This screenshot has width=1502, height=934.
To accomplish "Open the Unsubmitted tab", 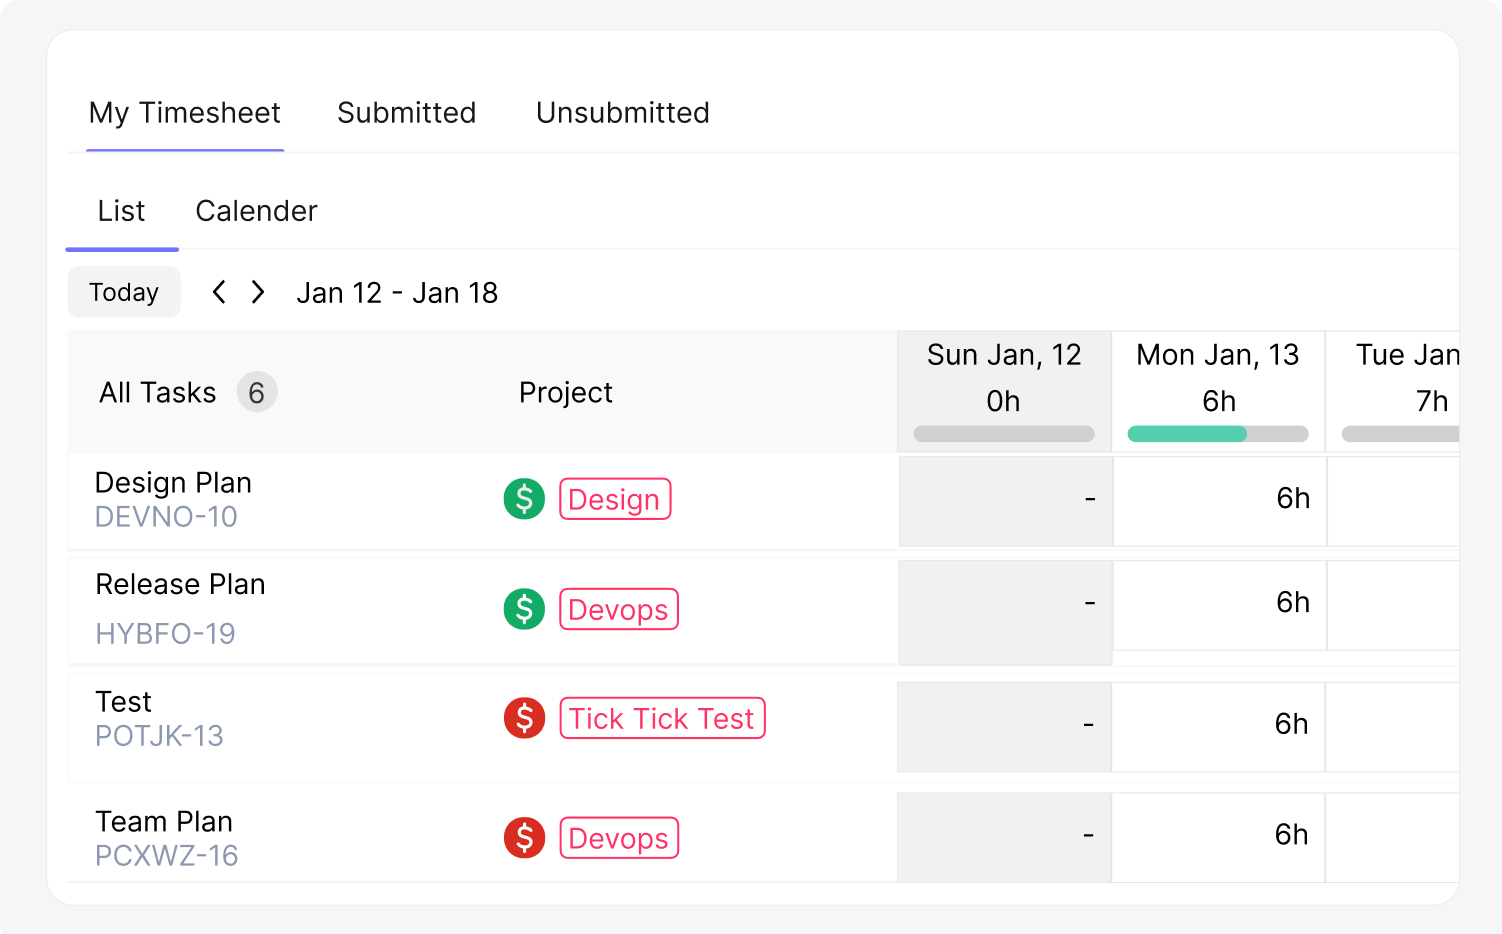I will pyautogui.click(x=622, y=113).
